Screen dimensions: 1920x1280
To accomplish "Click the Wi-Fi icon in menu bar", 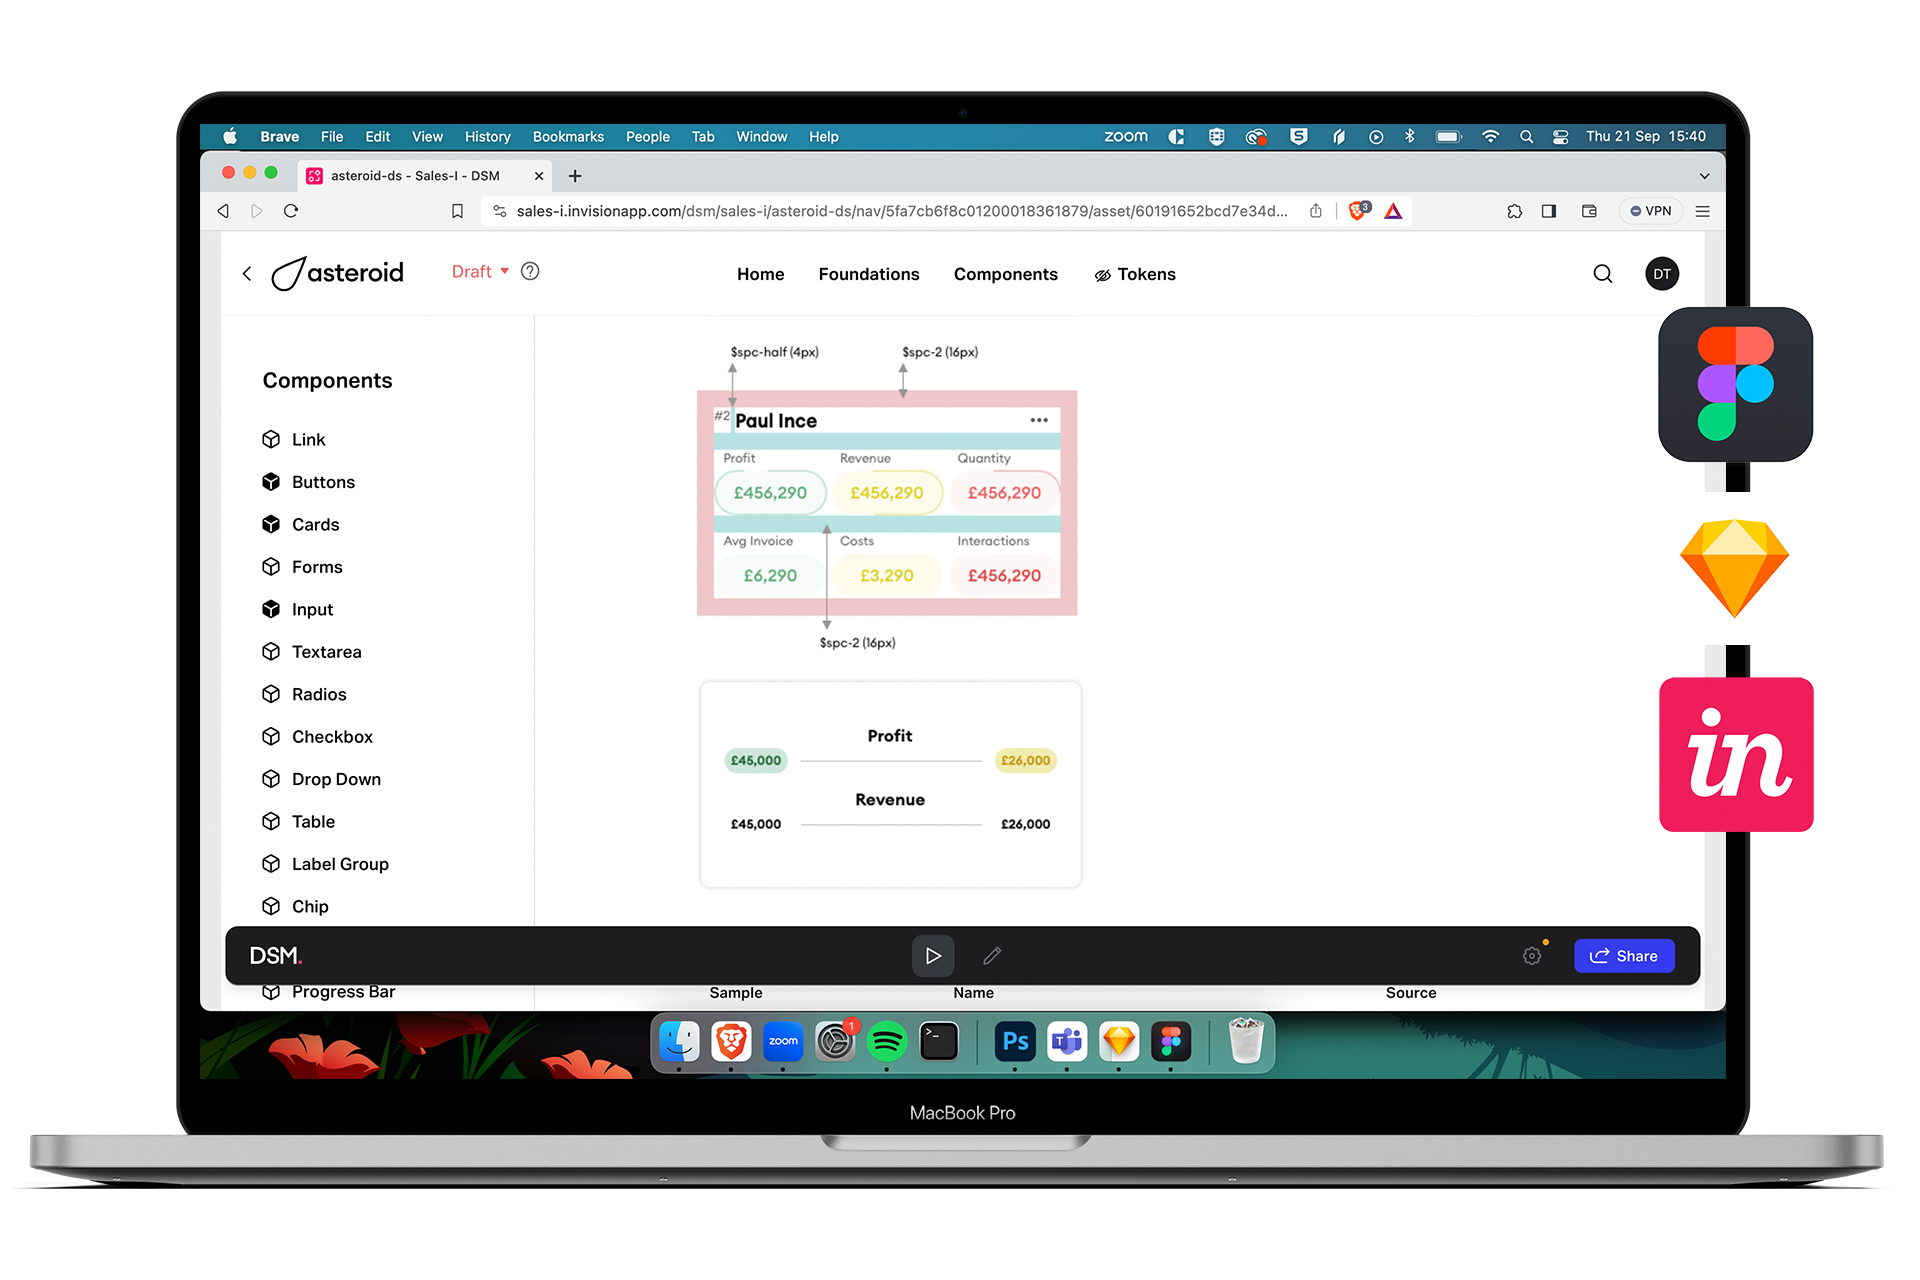I will click(1490, 137).
